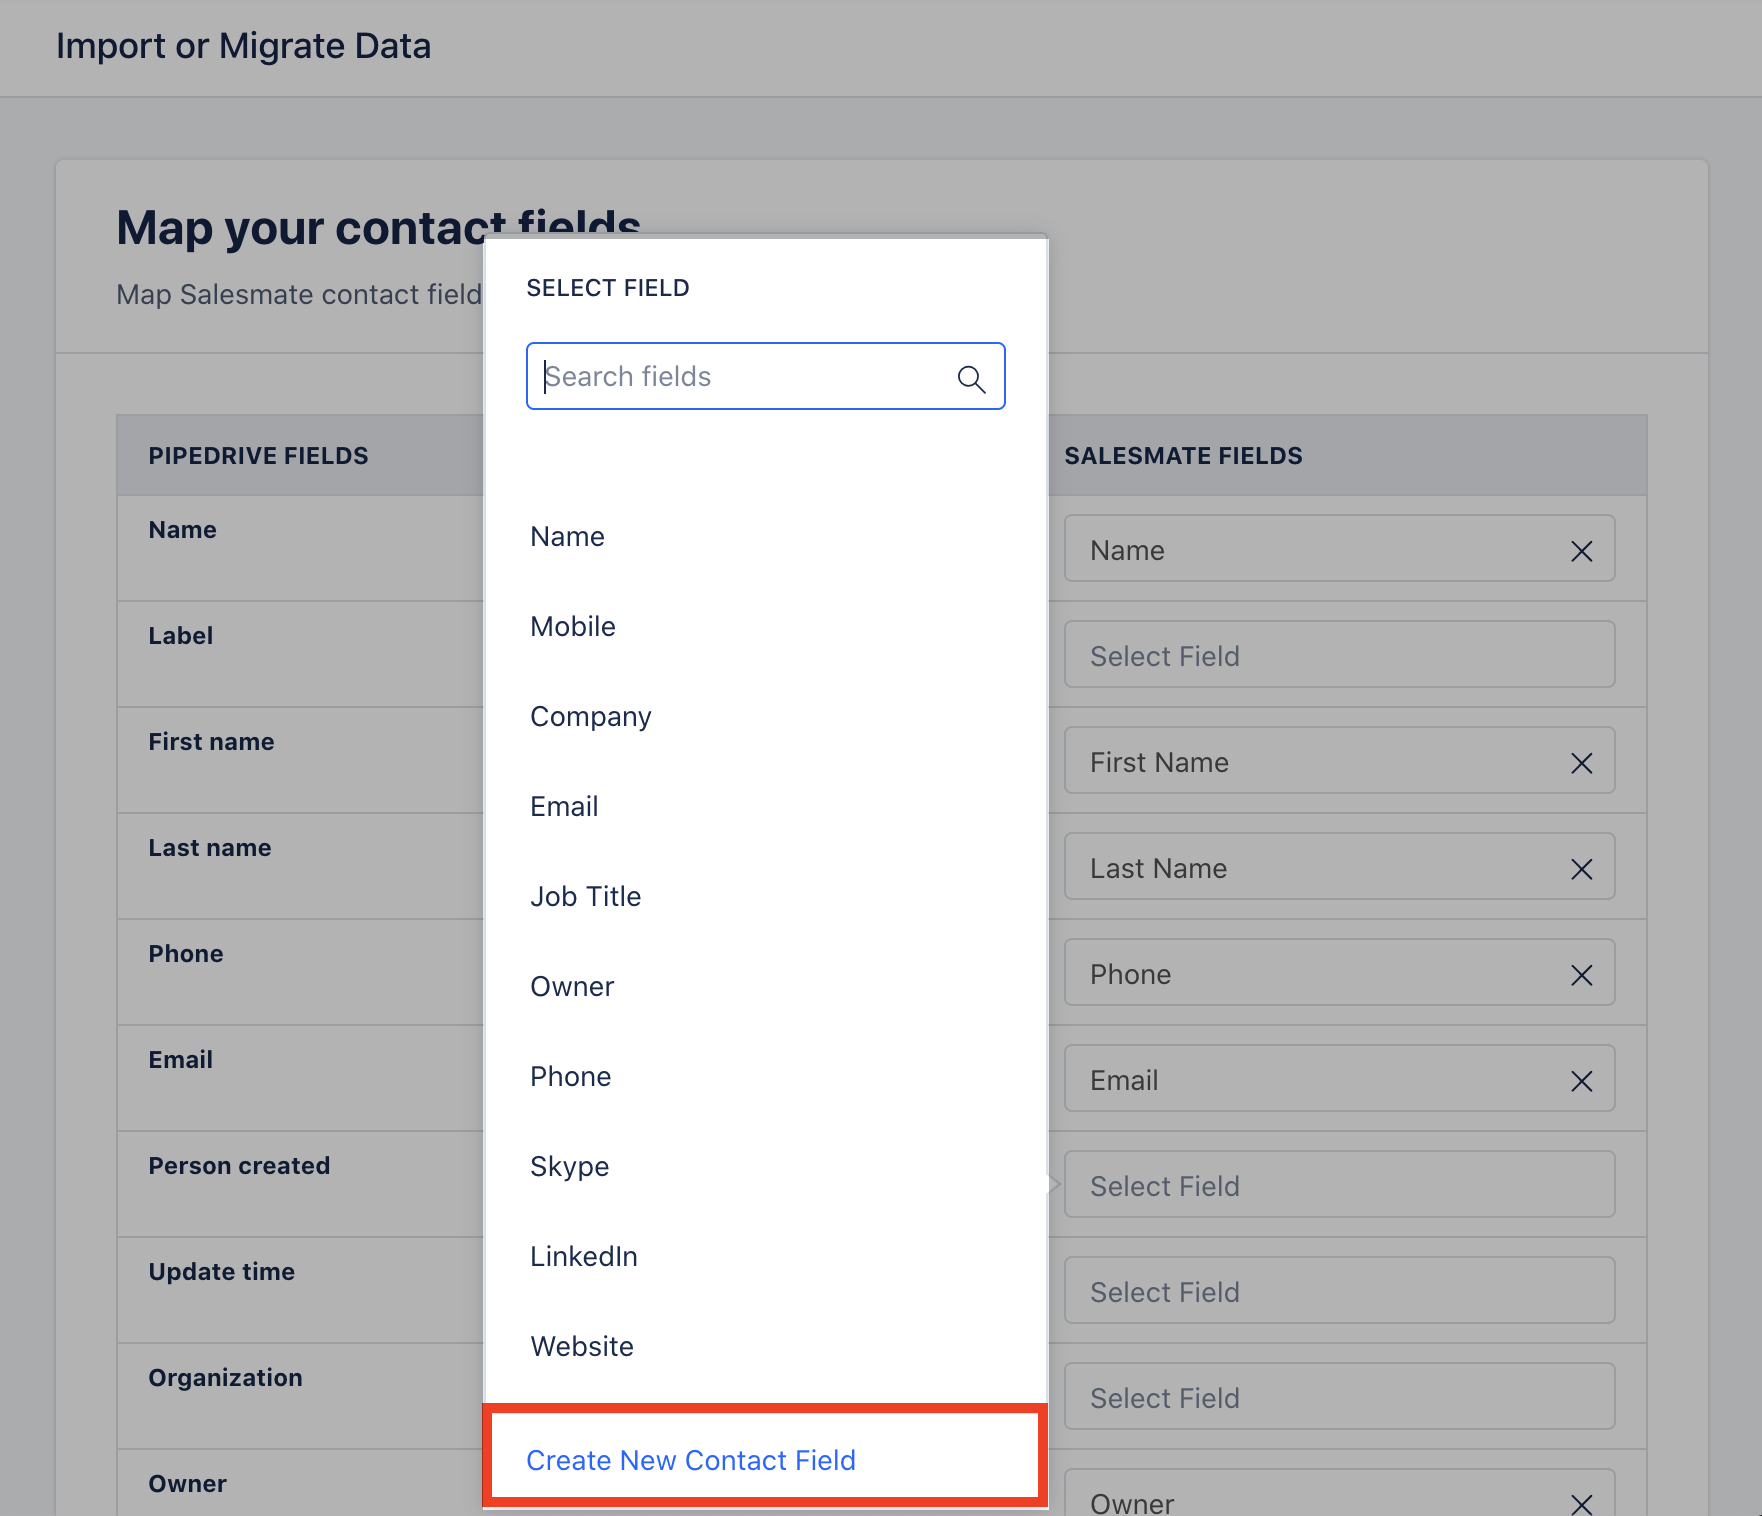
Task: Remove the Owner field mapping
Action: (1581, 1503)
